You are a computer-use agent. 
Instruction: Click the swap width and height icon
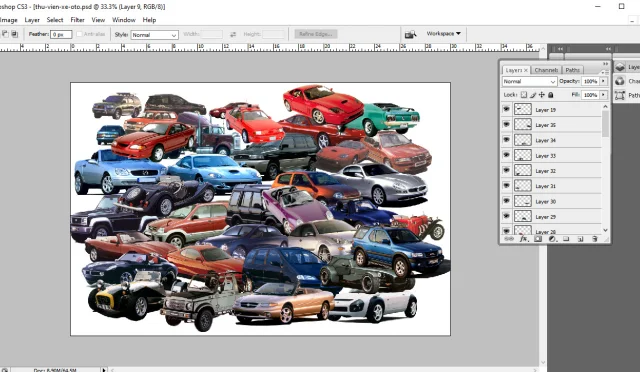click(x=233, y=35)
